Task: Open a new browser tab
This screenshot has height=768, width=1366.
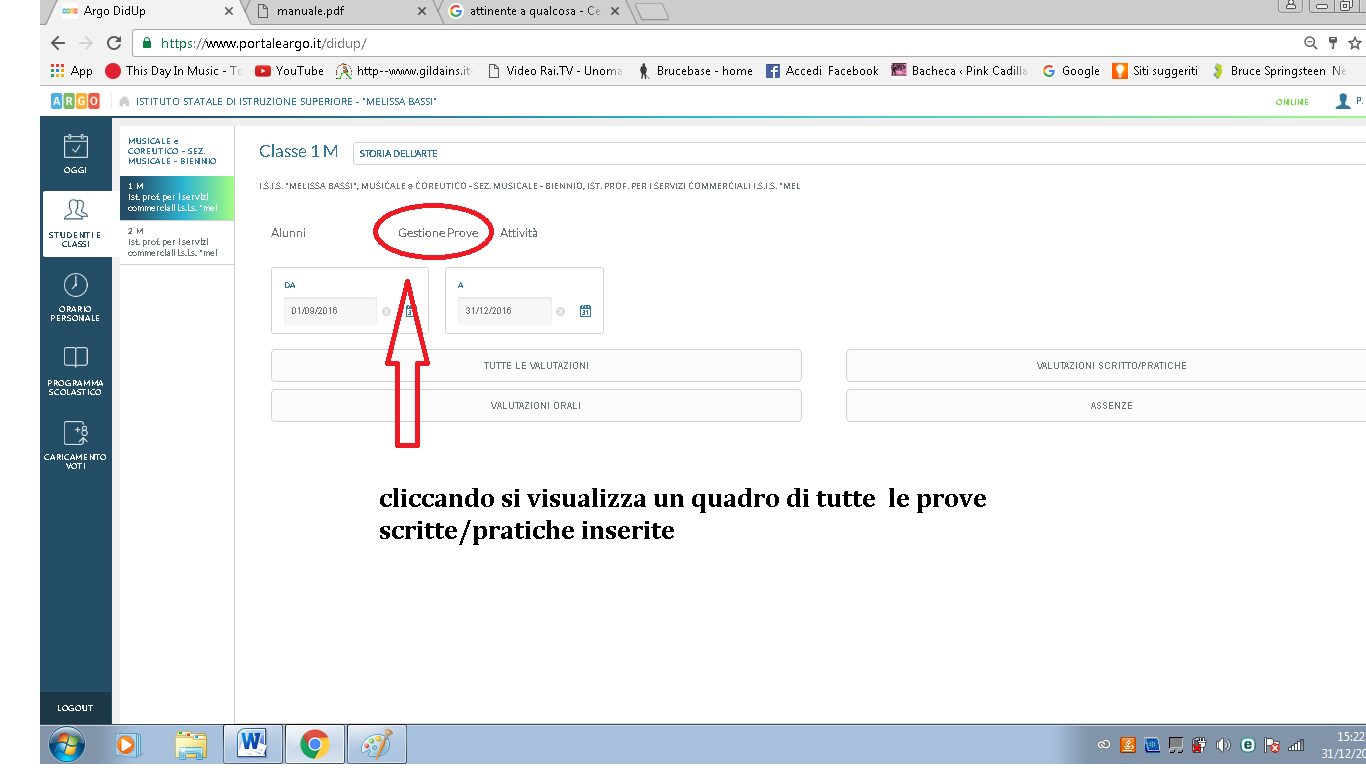Action: (x=651, y=12)
